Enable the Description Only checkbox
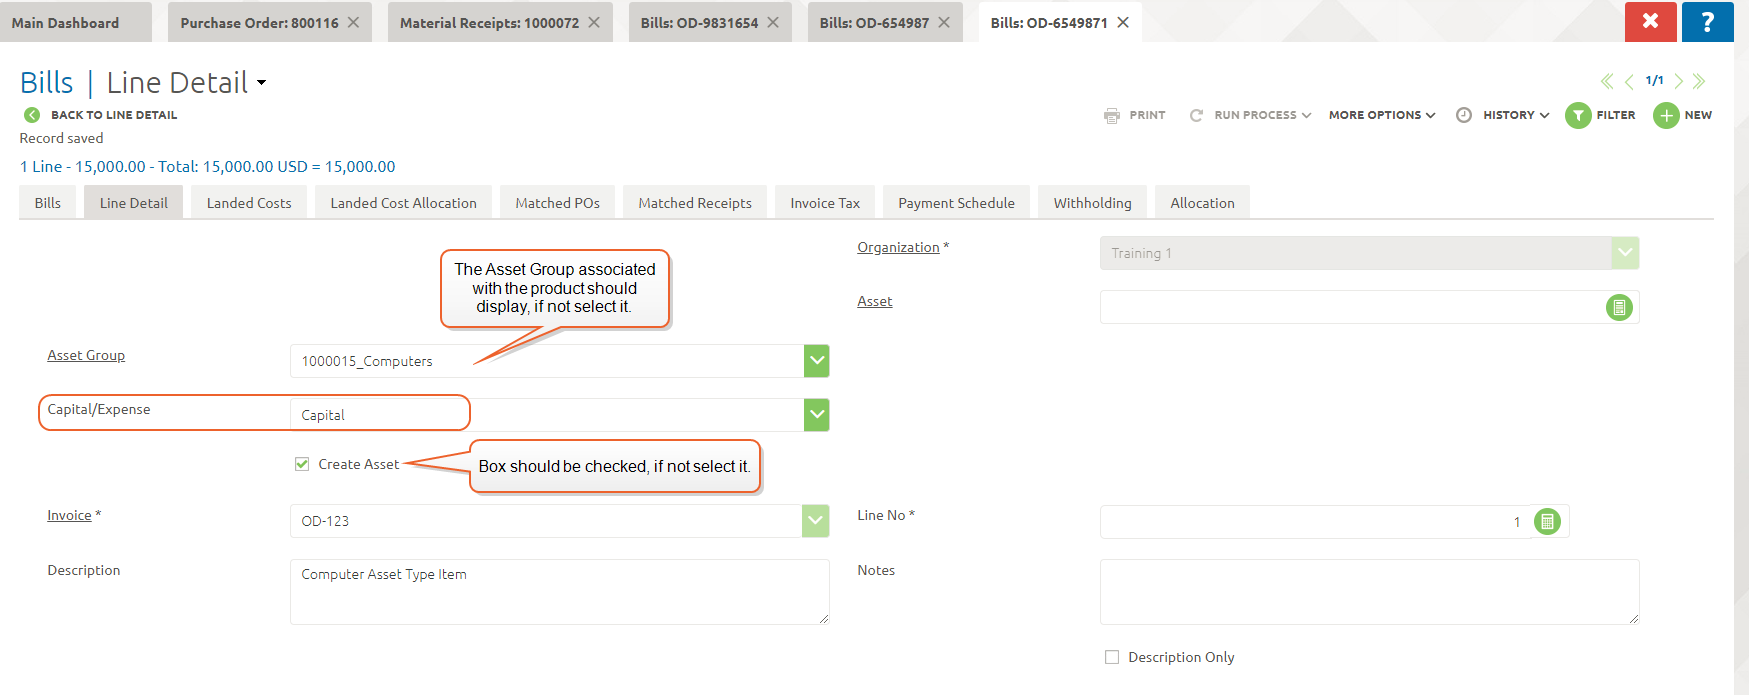 [1112, 657]
